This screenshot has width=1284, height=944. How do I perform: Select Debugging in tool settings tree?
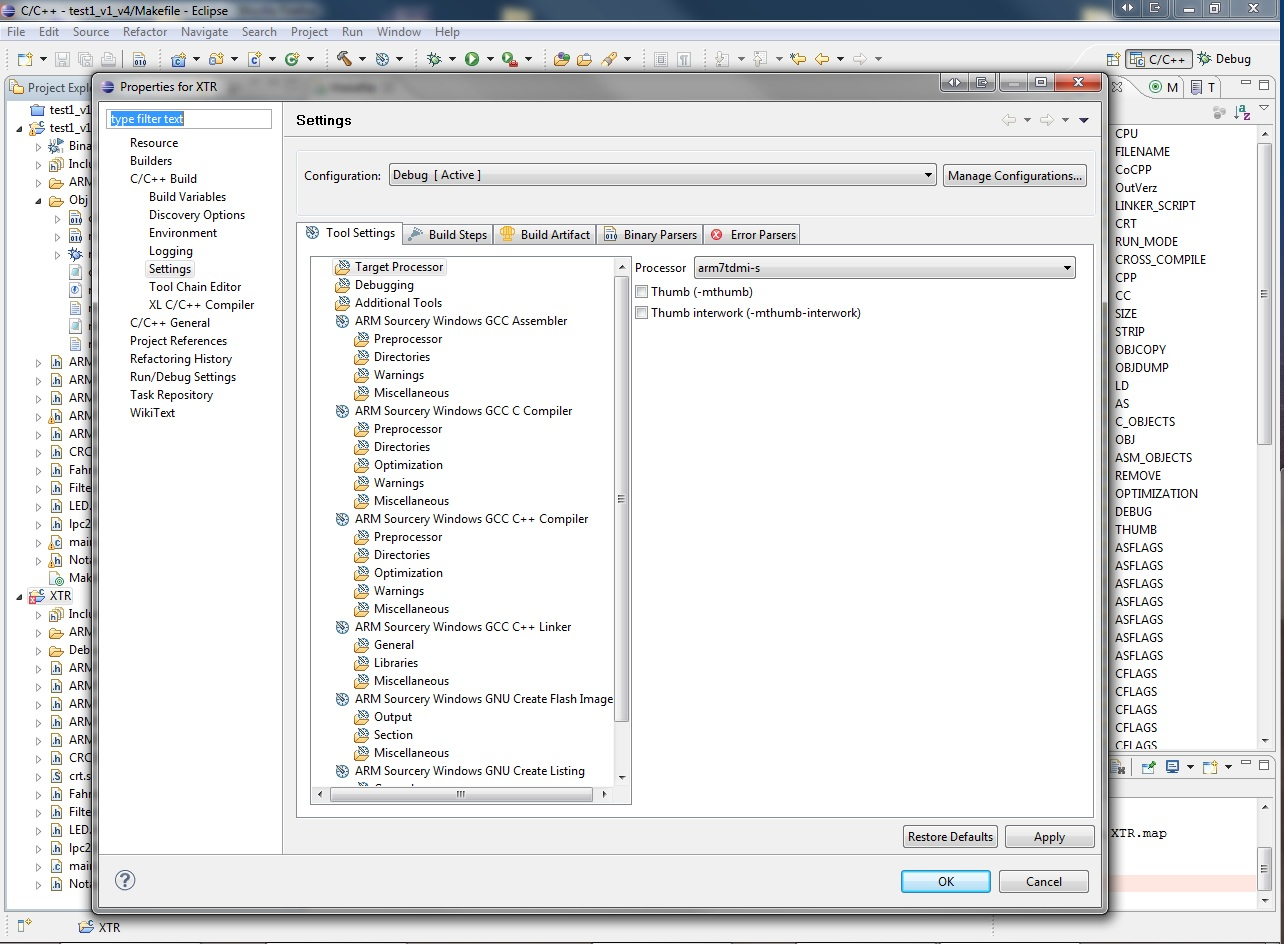[x=384, y=285]
